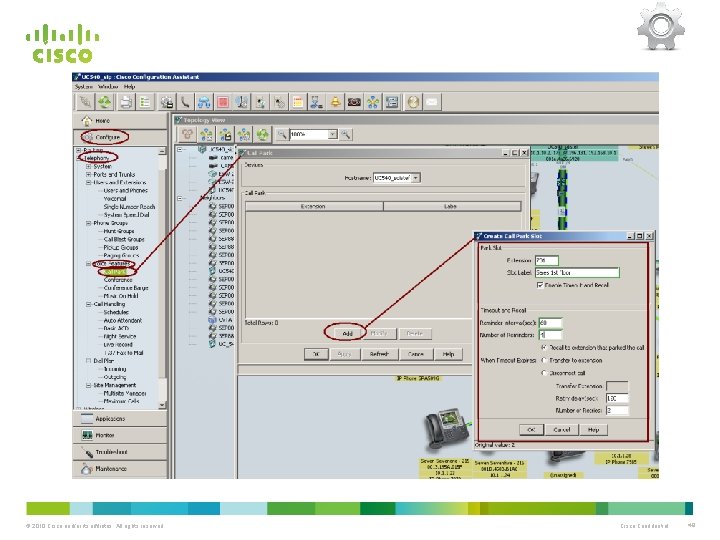720x540 pixels.
Task: Click the green Refresh icon in main toolbar
Action: point(105,102)
